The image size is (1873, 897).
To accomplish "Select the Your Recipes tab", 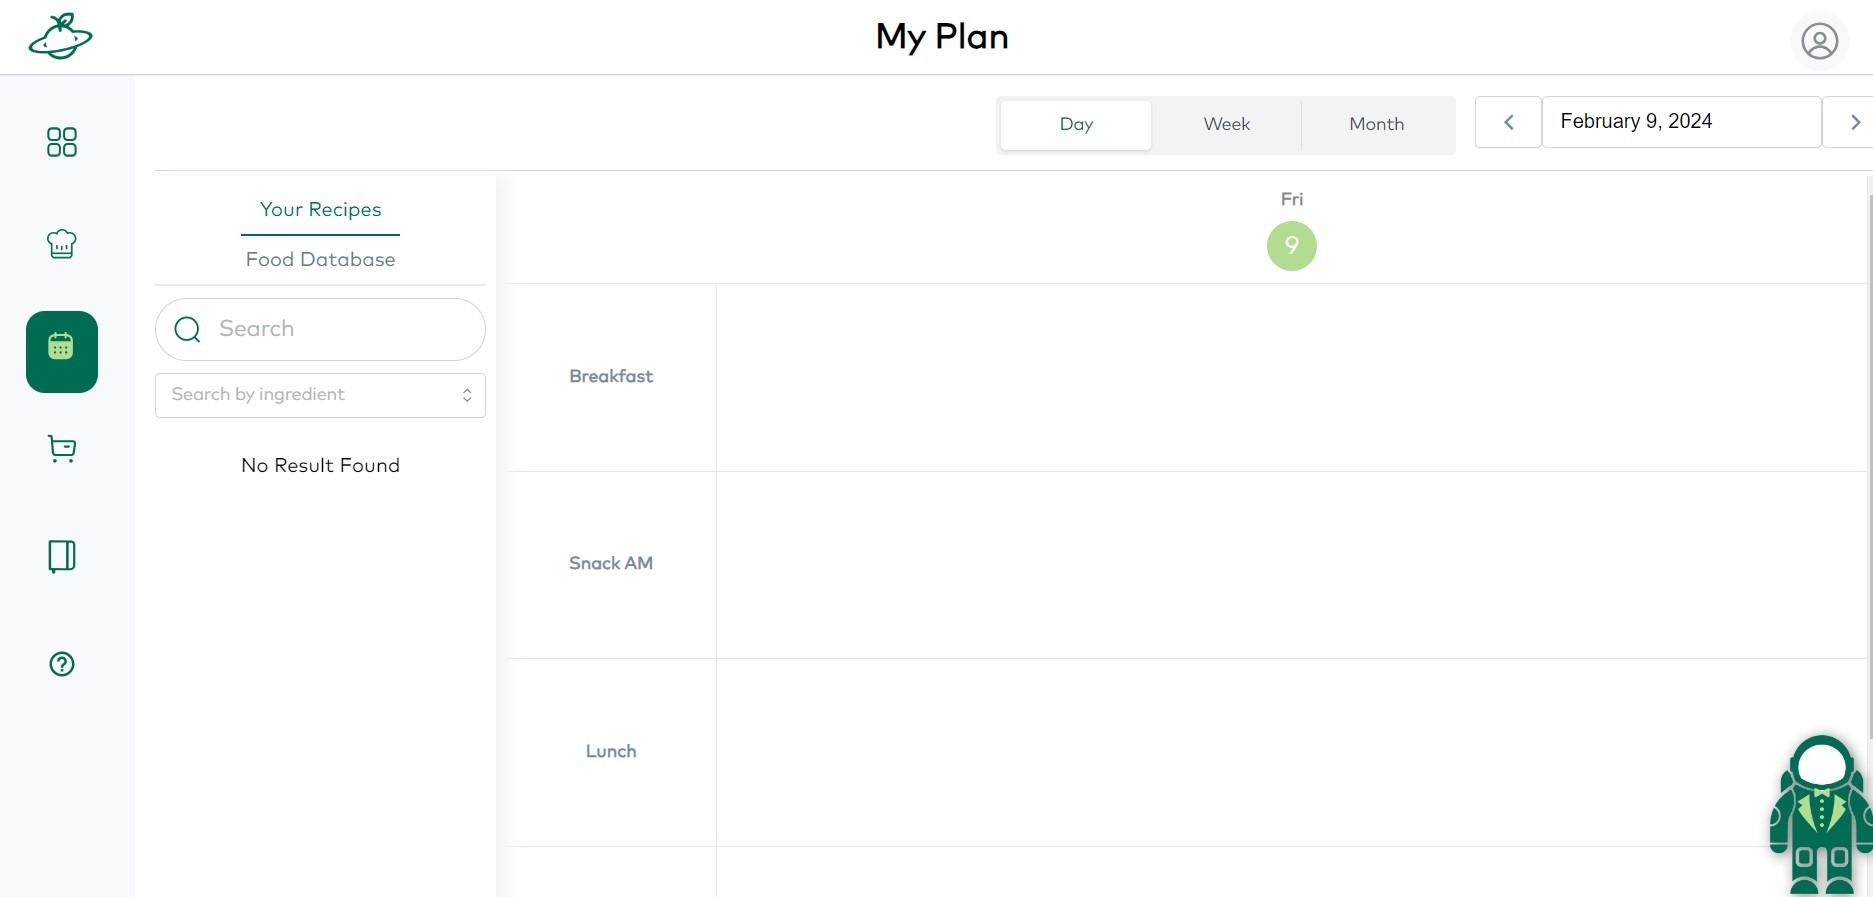I will [x=320, y=209].
